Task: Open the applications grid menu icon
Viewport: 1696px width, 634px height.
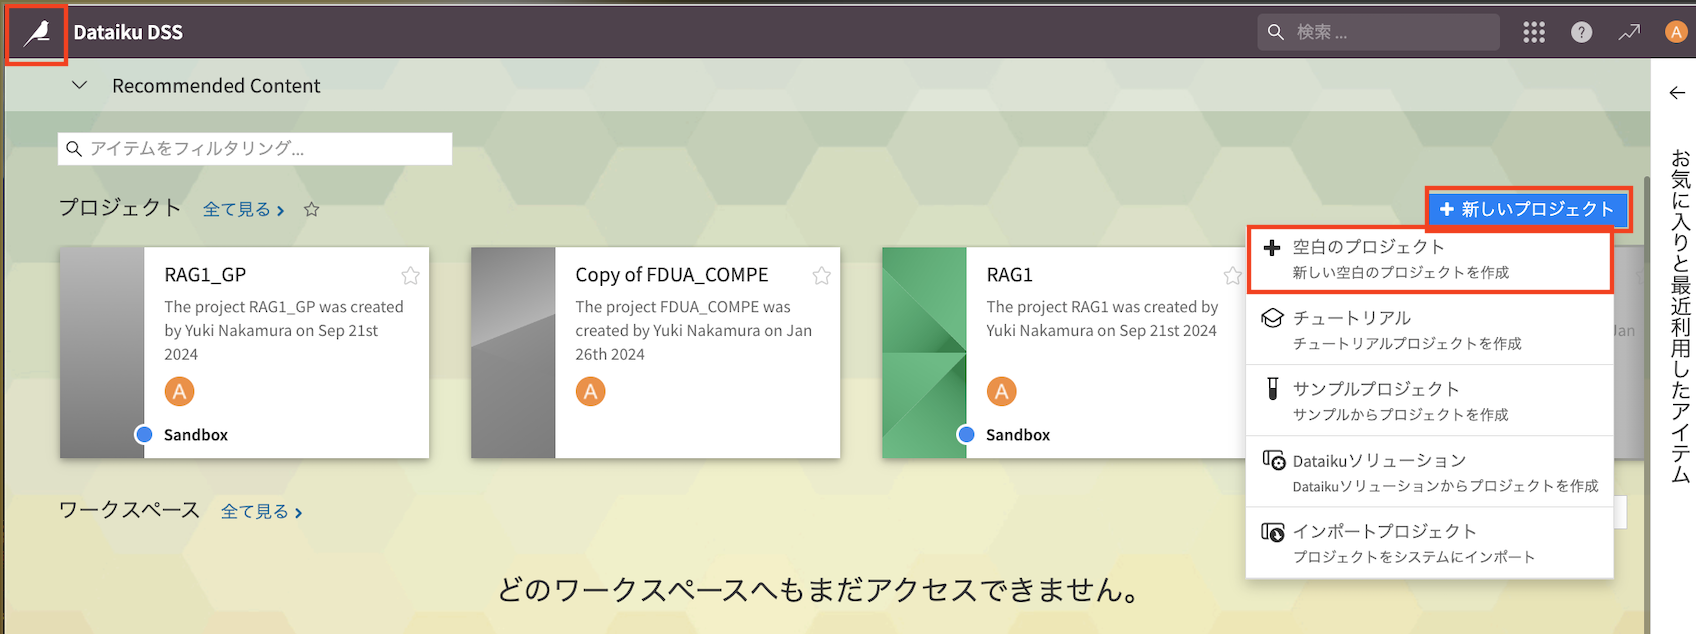Action: [x=1534, y=32]
